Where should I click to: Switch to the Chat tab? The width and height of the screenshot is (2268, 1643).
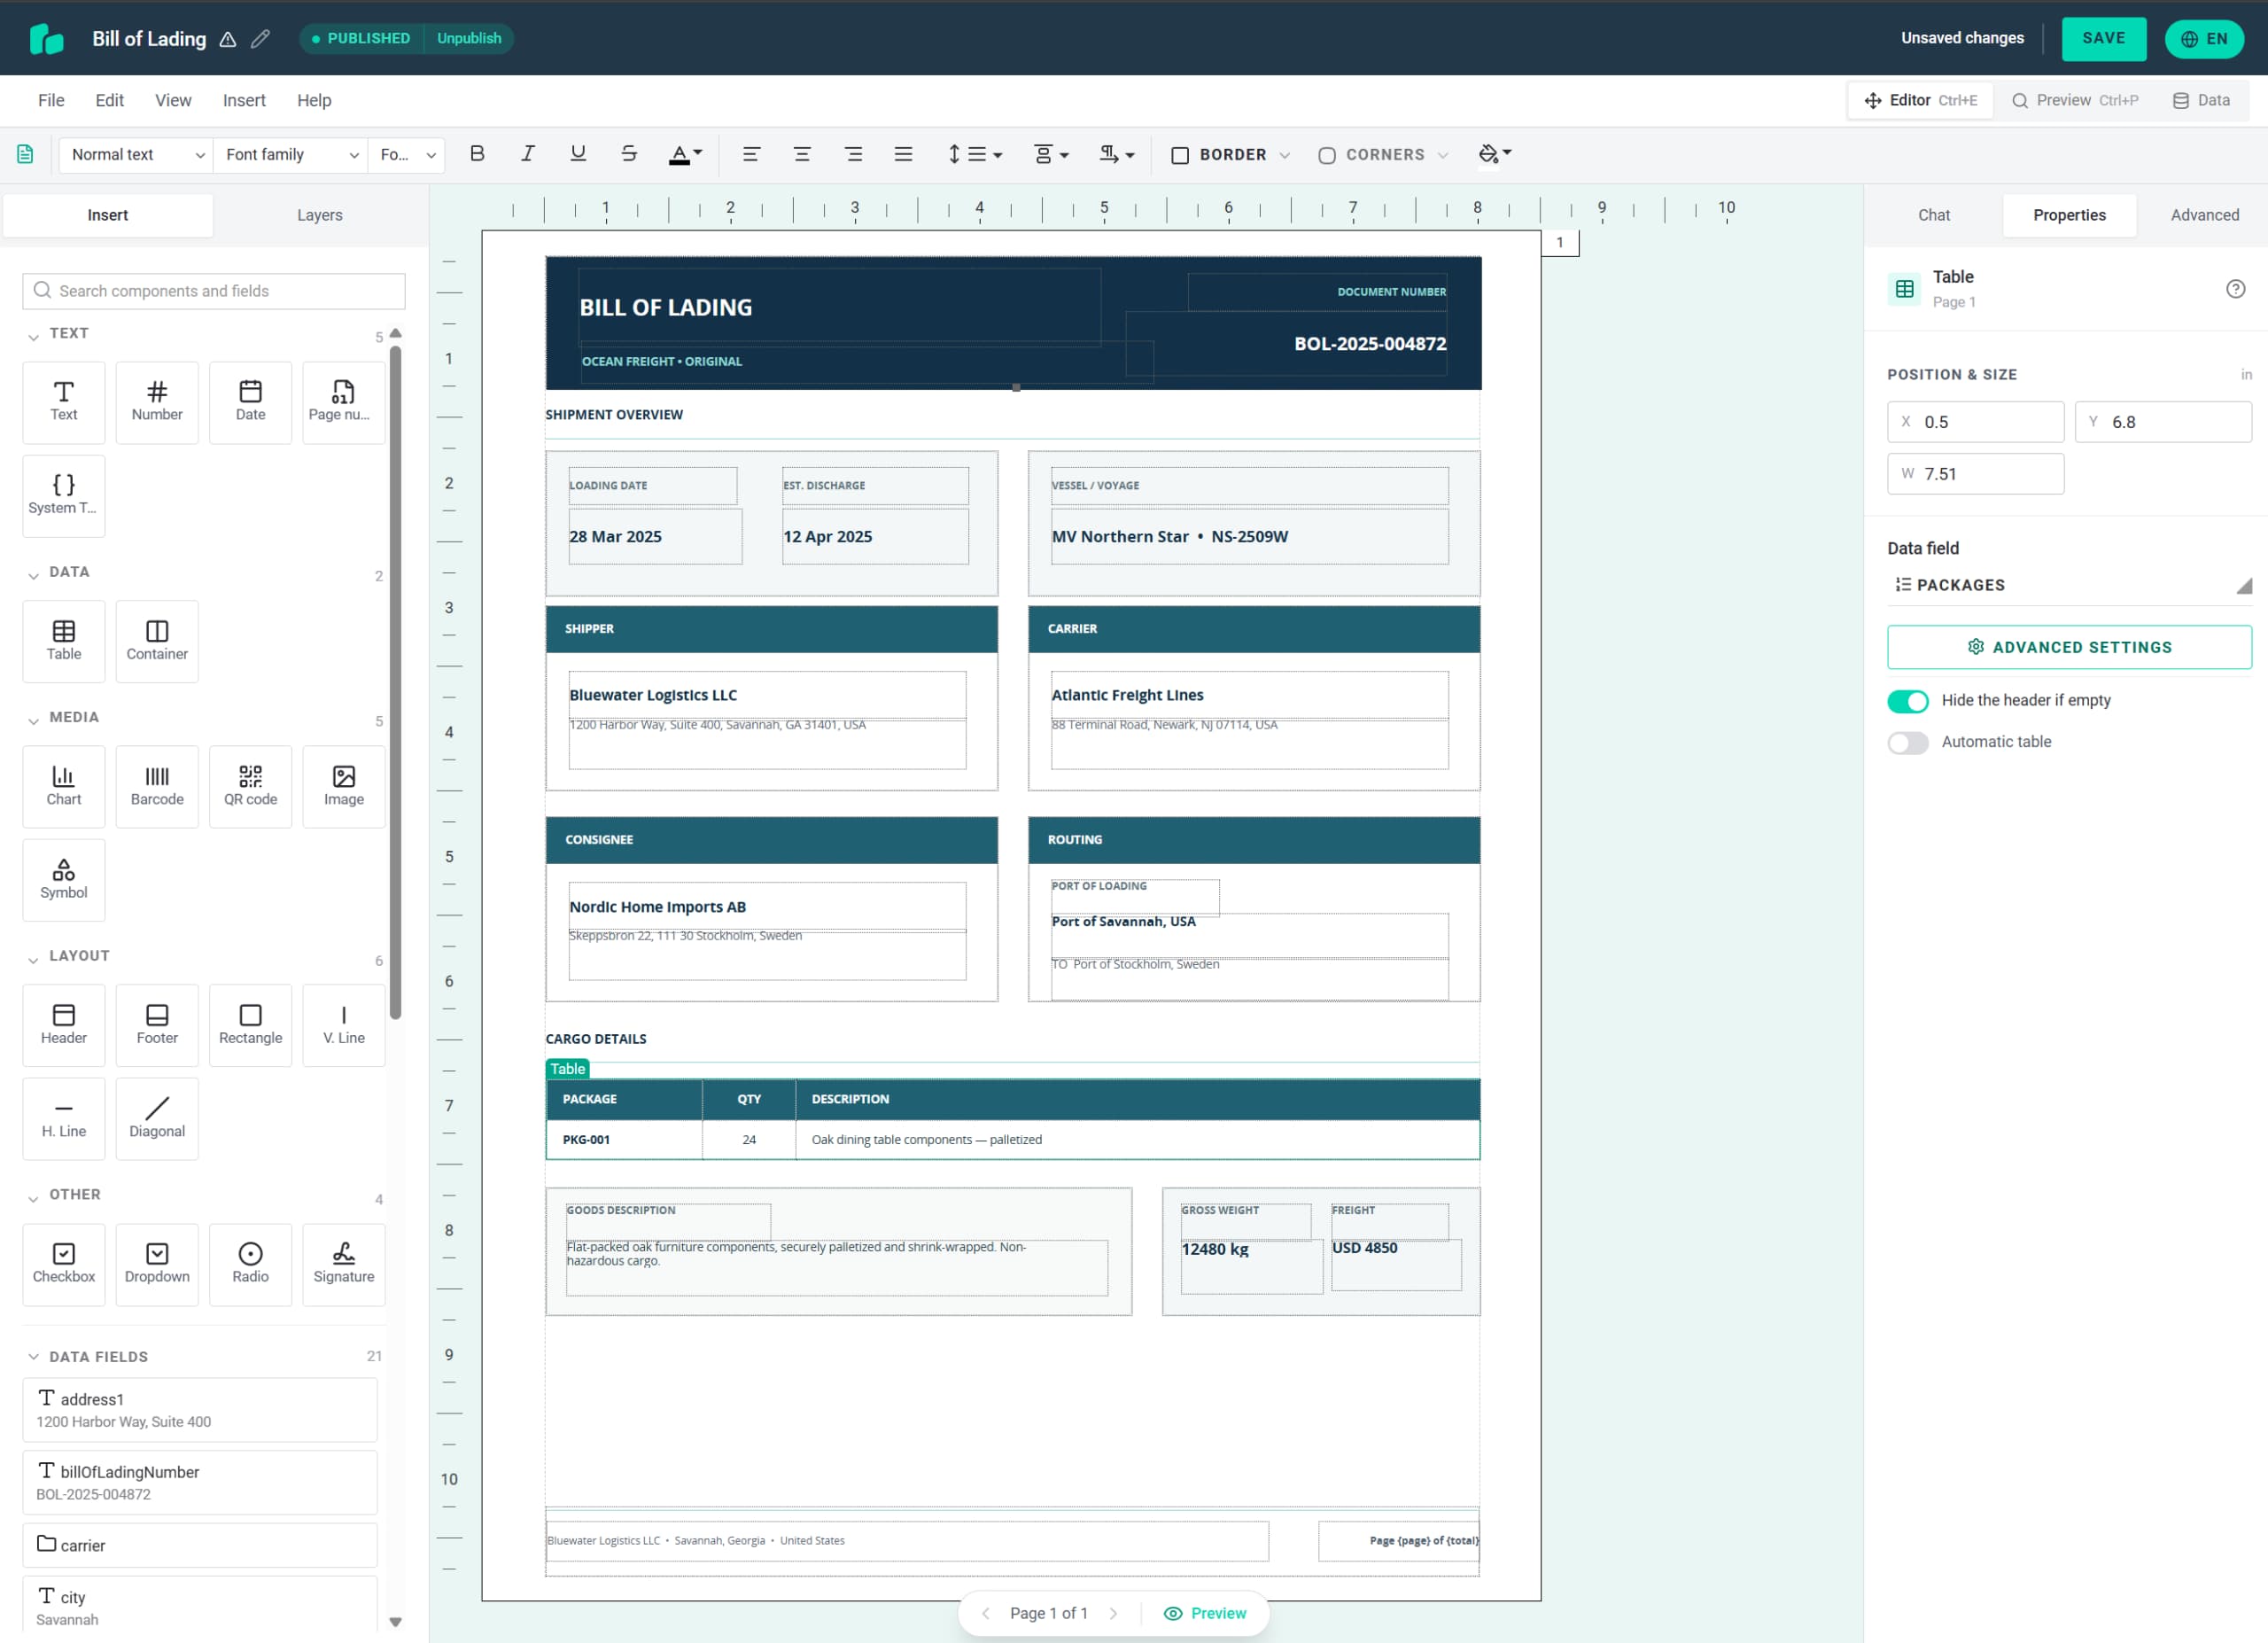1933,215
